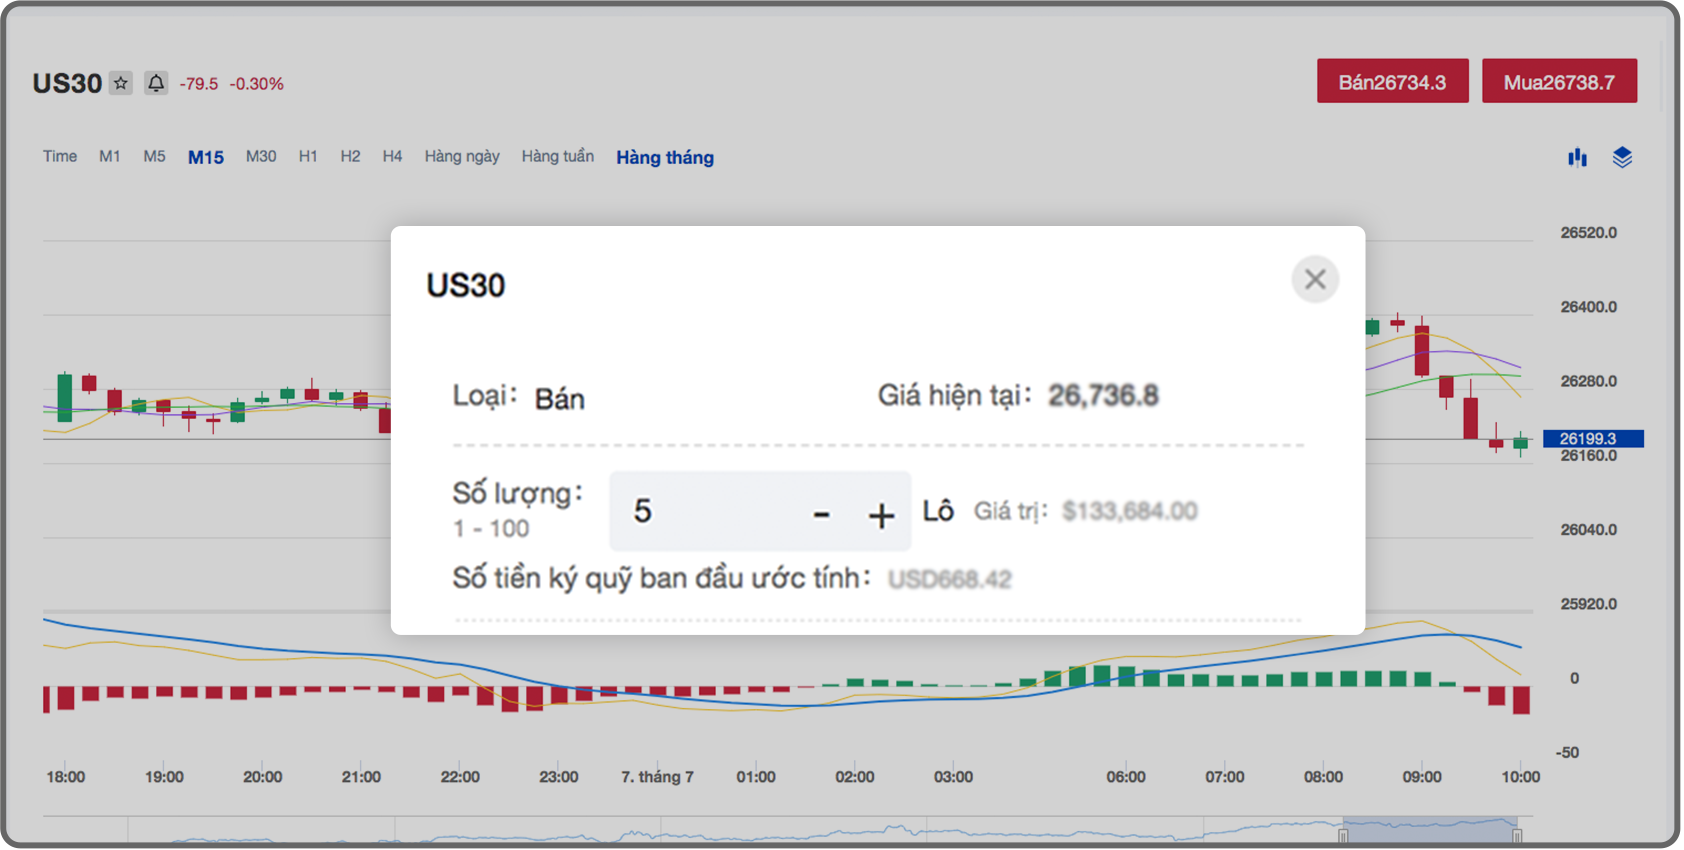The height and width of the screenshot is (850, 1684).
Task: Add US30 to favorites with star icon
Action: click(x=121, y=83)
